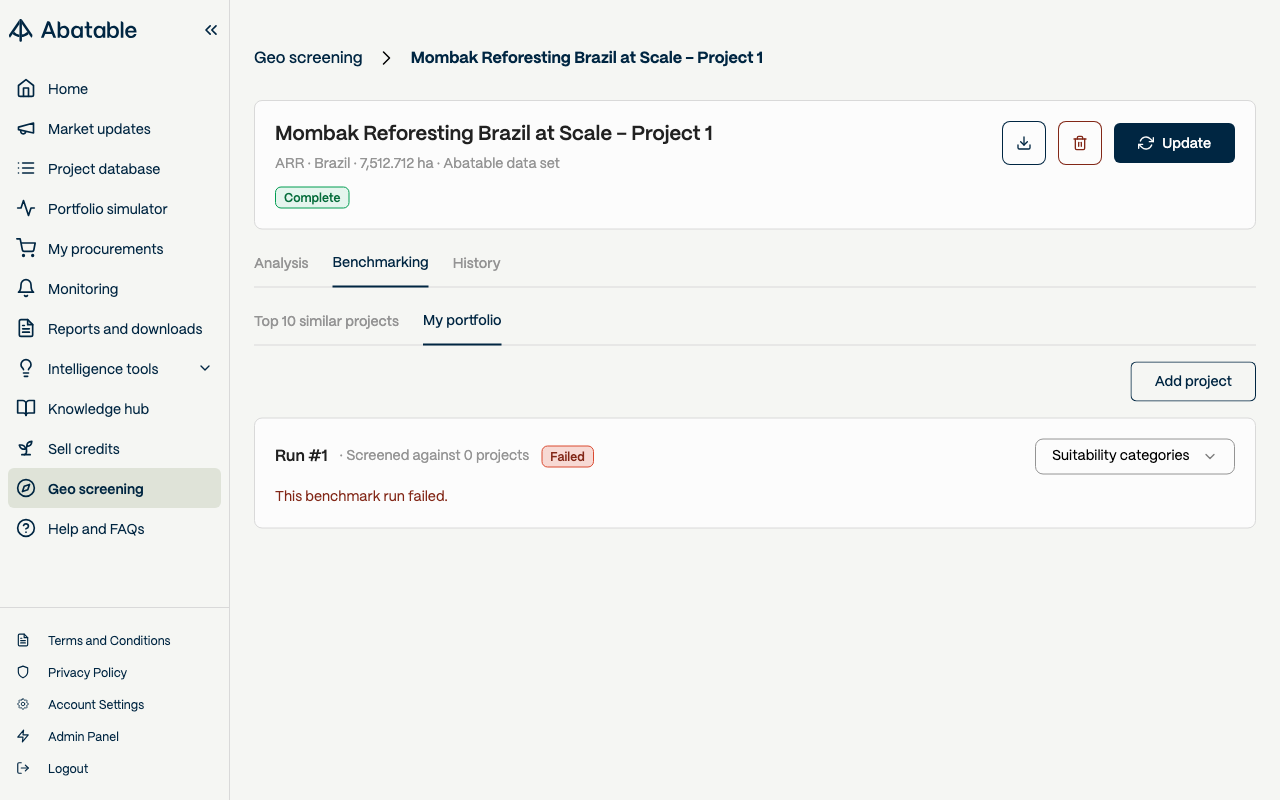Image resolution: width=1280 pixels, height=800 pixels.
Task: Go to Sell credits
Action: click(114, 449)
